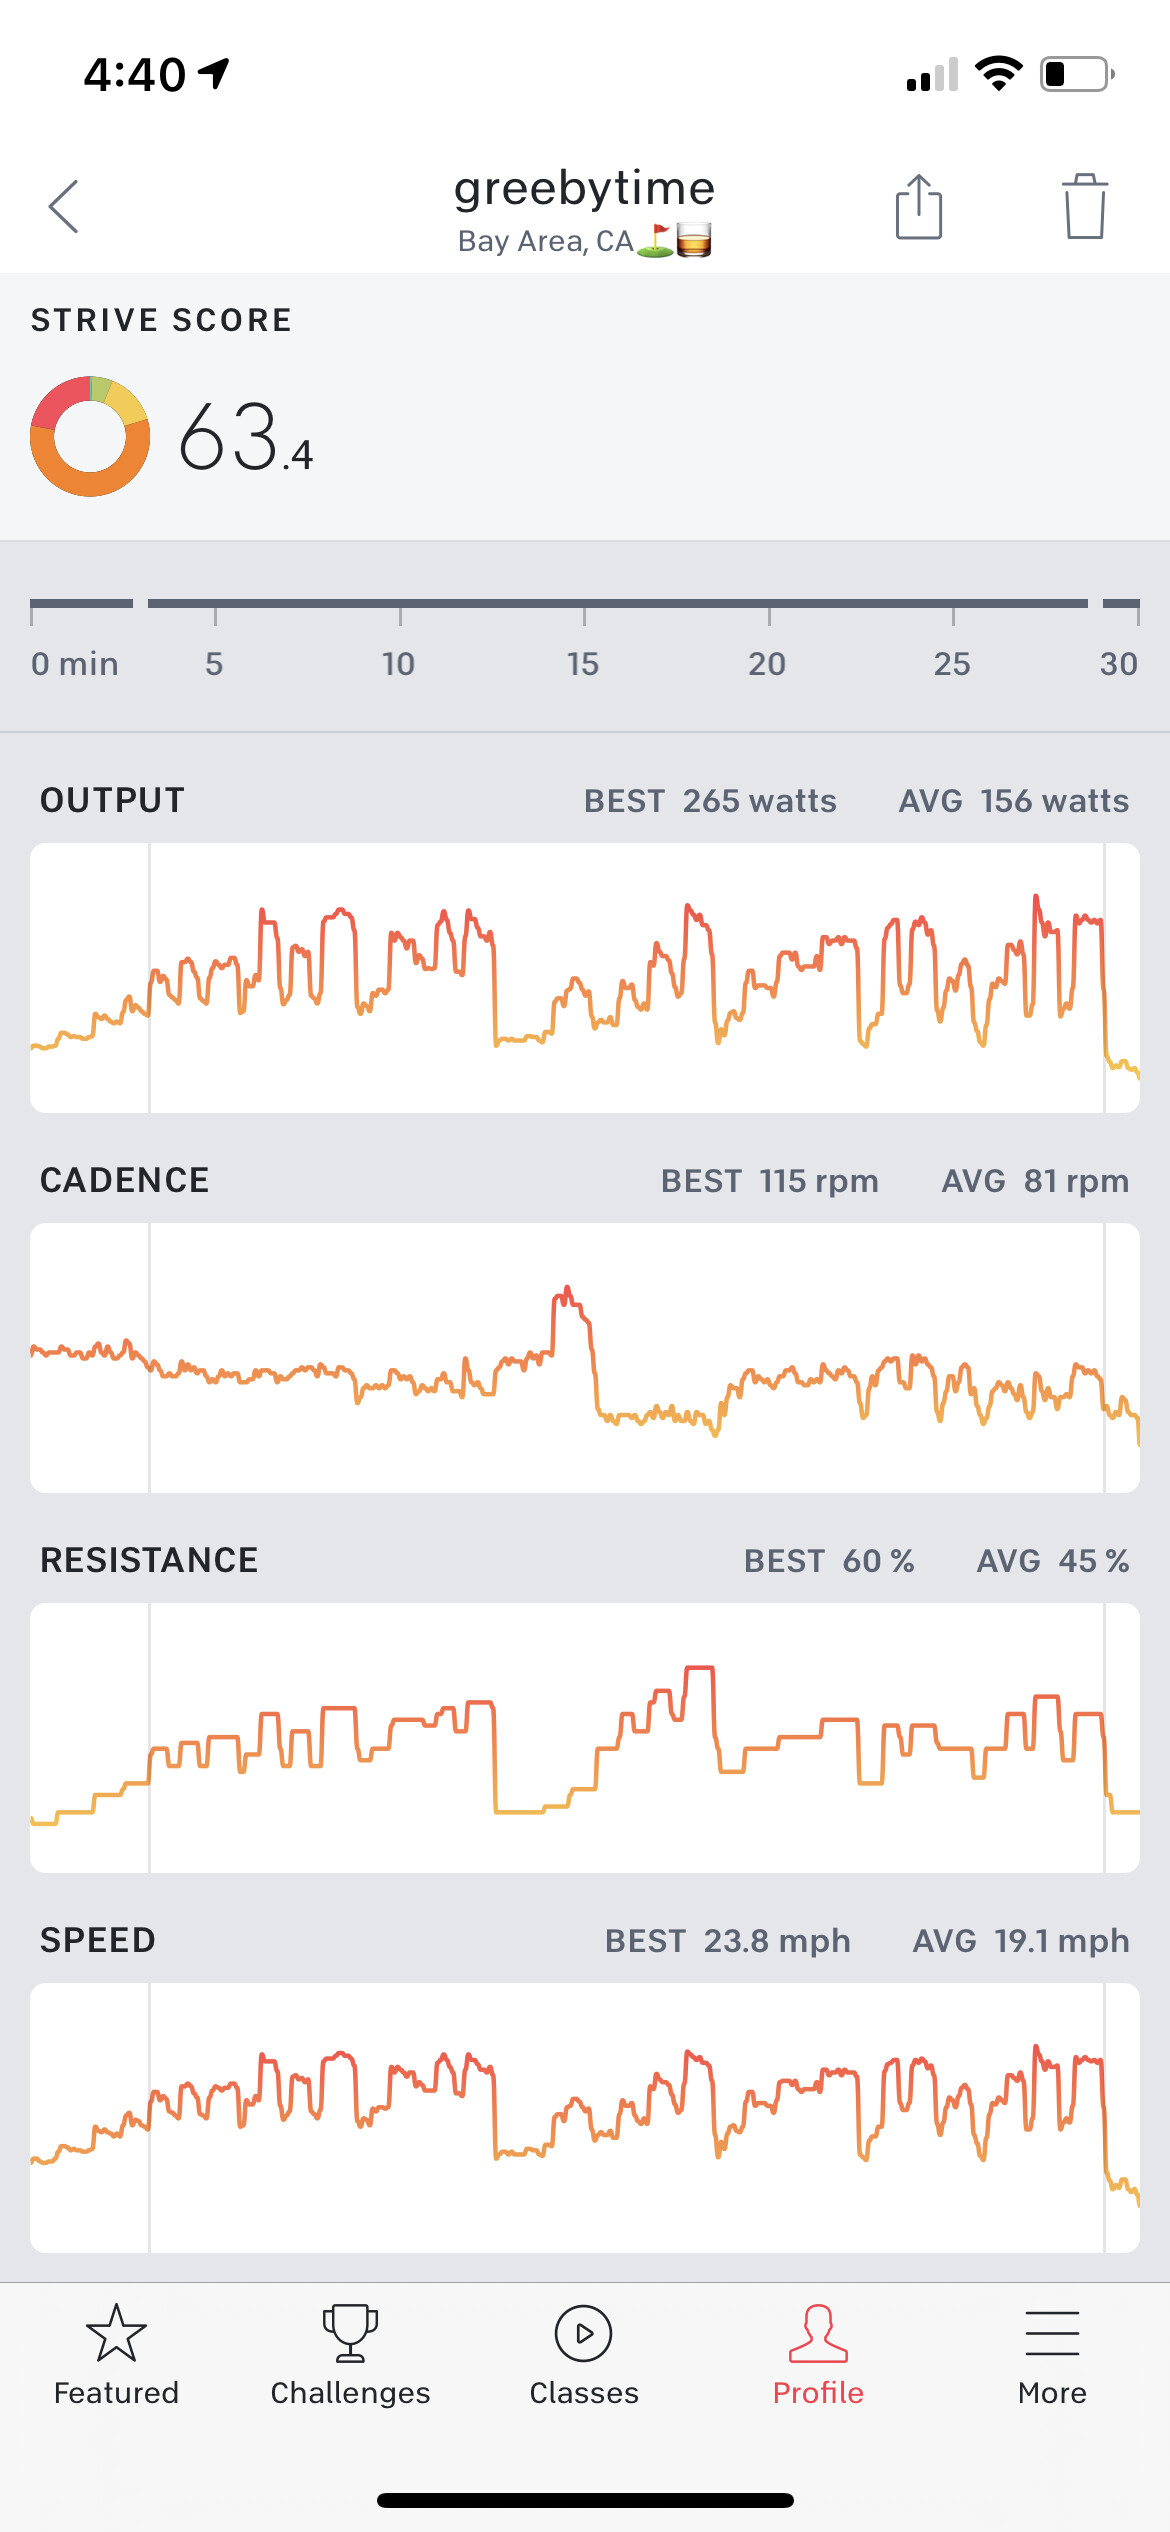This screenshot has height=2532, width=1170.
Task: Tap the trash delete icon
Action: 1084,207
